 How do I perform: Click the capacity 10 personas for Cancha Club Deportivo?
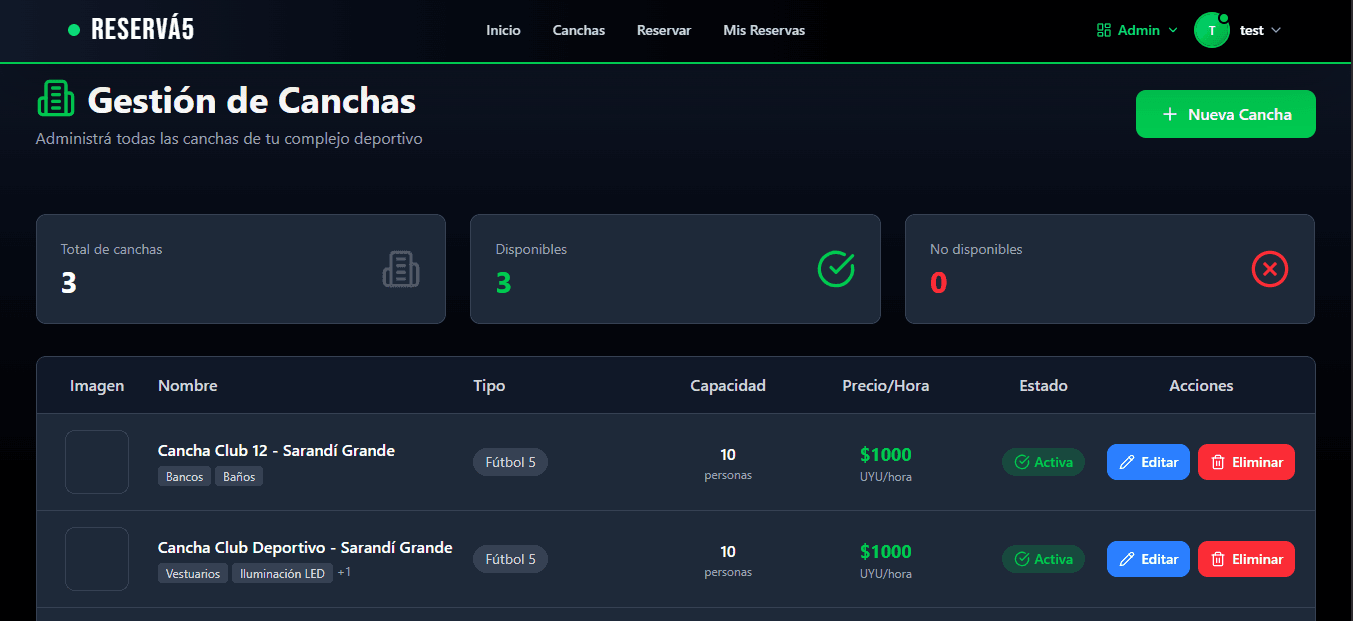[x=728, y=560]
